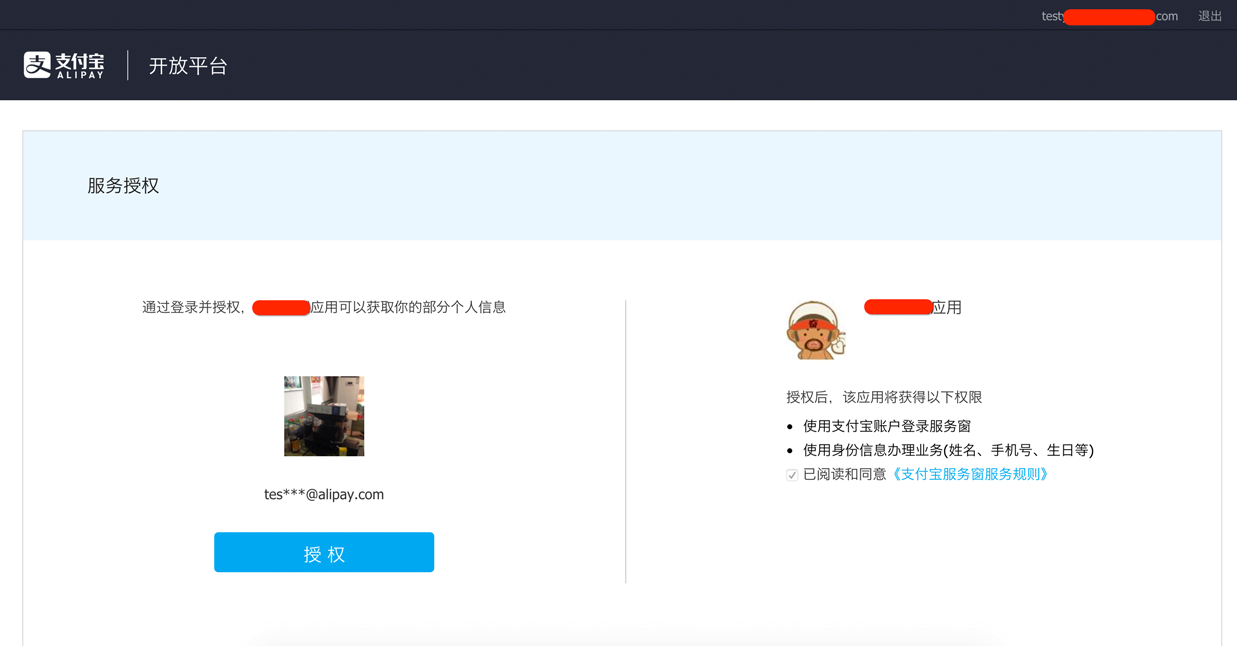Toggle the 已阅读和同意 agreement checkbox
This screenshot has height=646, width=1237.
click(792, 475)
